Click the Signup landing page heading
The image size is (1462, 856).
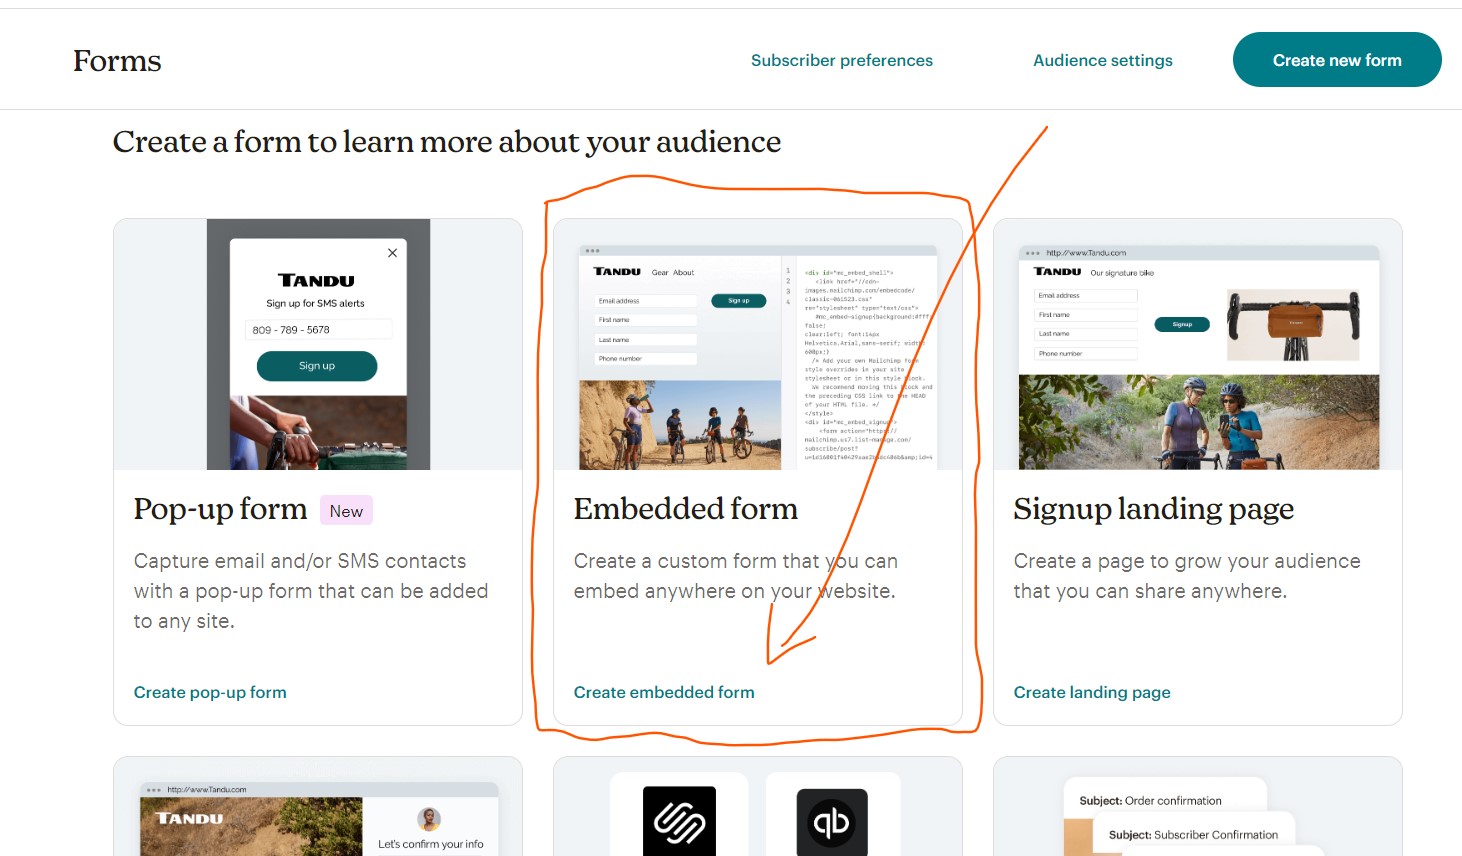click(1154, 509)
